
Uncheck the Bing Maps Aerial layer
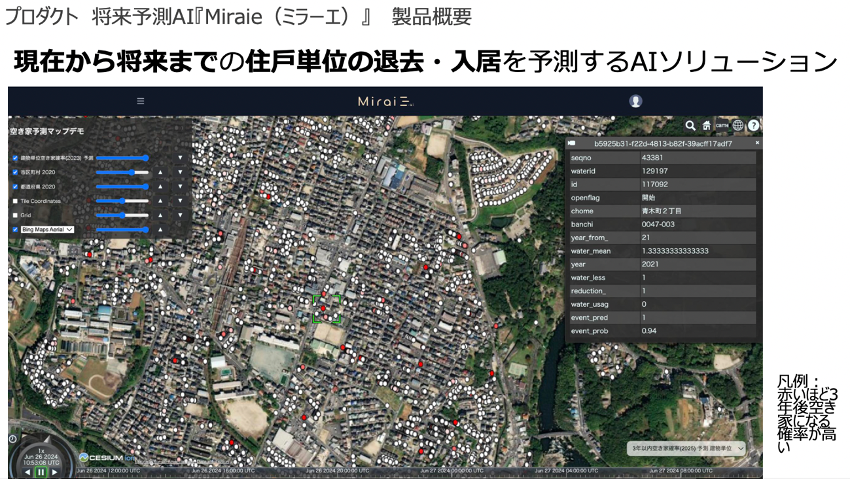coord(14,229)
